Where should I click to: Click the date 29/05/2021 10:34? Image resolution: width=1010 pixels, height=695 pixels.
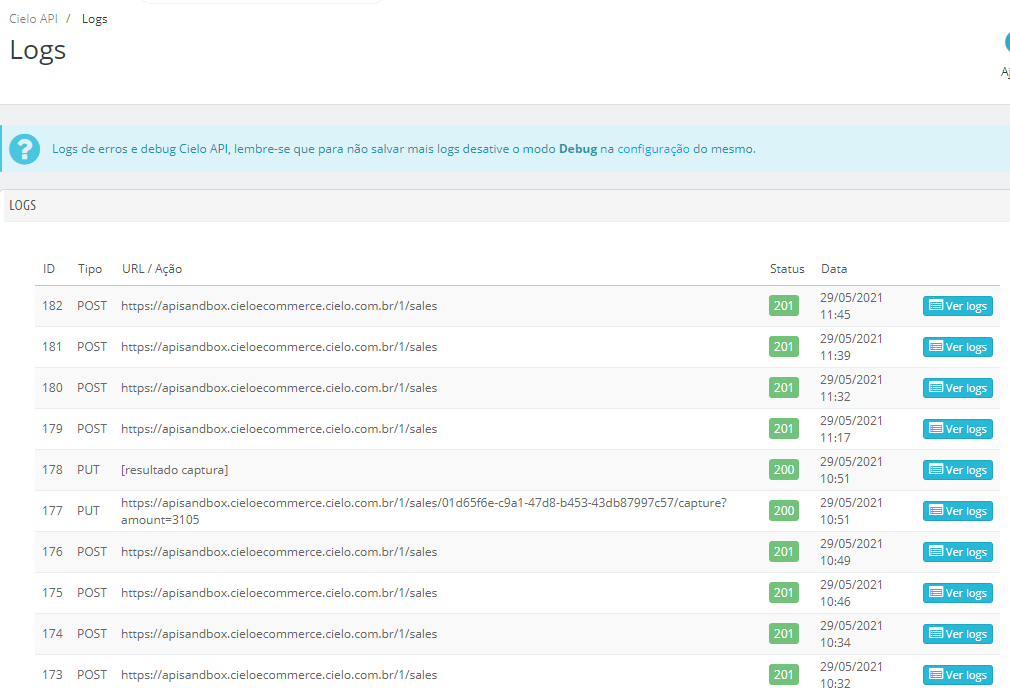(x=851, y=634)
